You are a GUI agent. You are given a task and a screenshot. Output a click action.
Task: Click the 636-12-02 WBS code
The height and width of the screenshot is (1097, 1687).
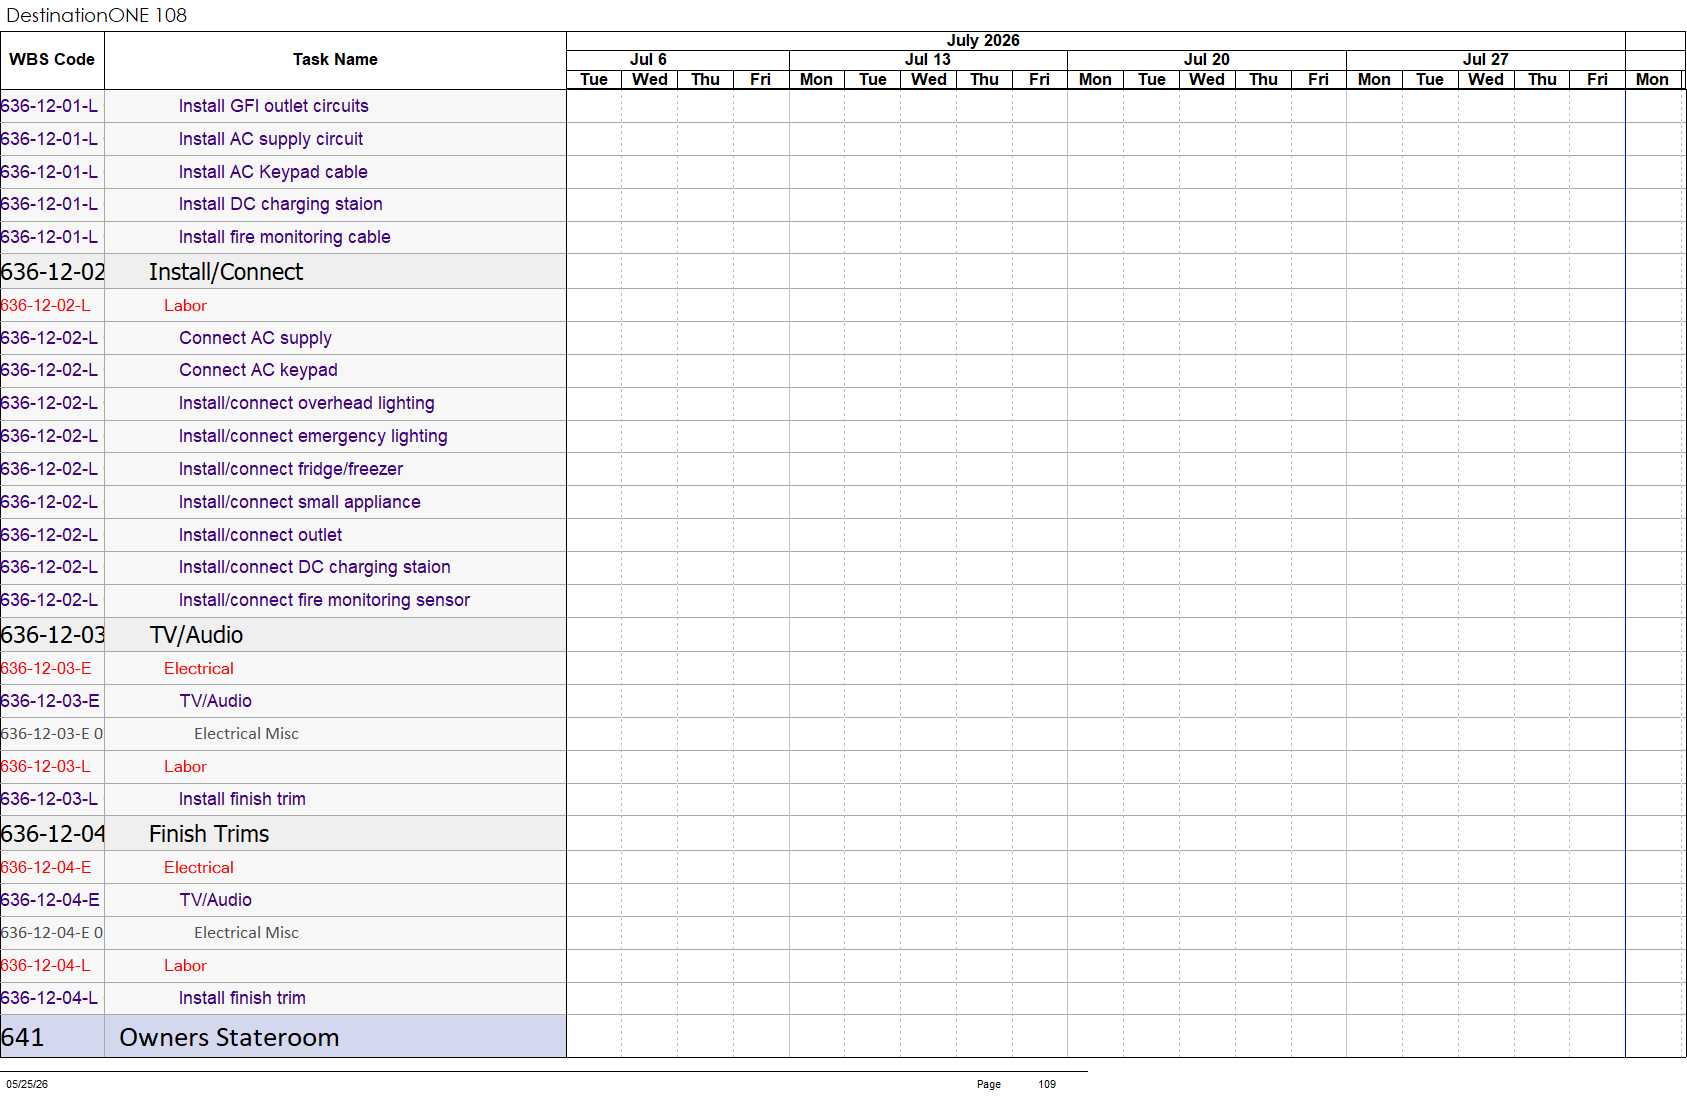coord(53,272)
